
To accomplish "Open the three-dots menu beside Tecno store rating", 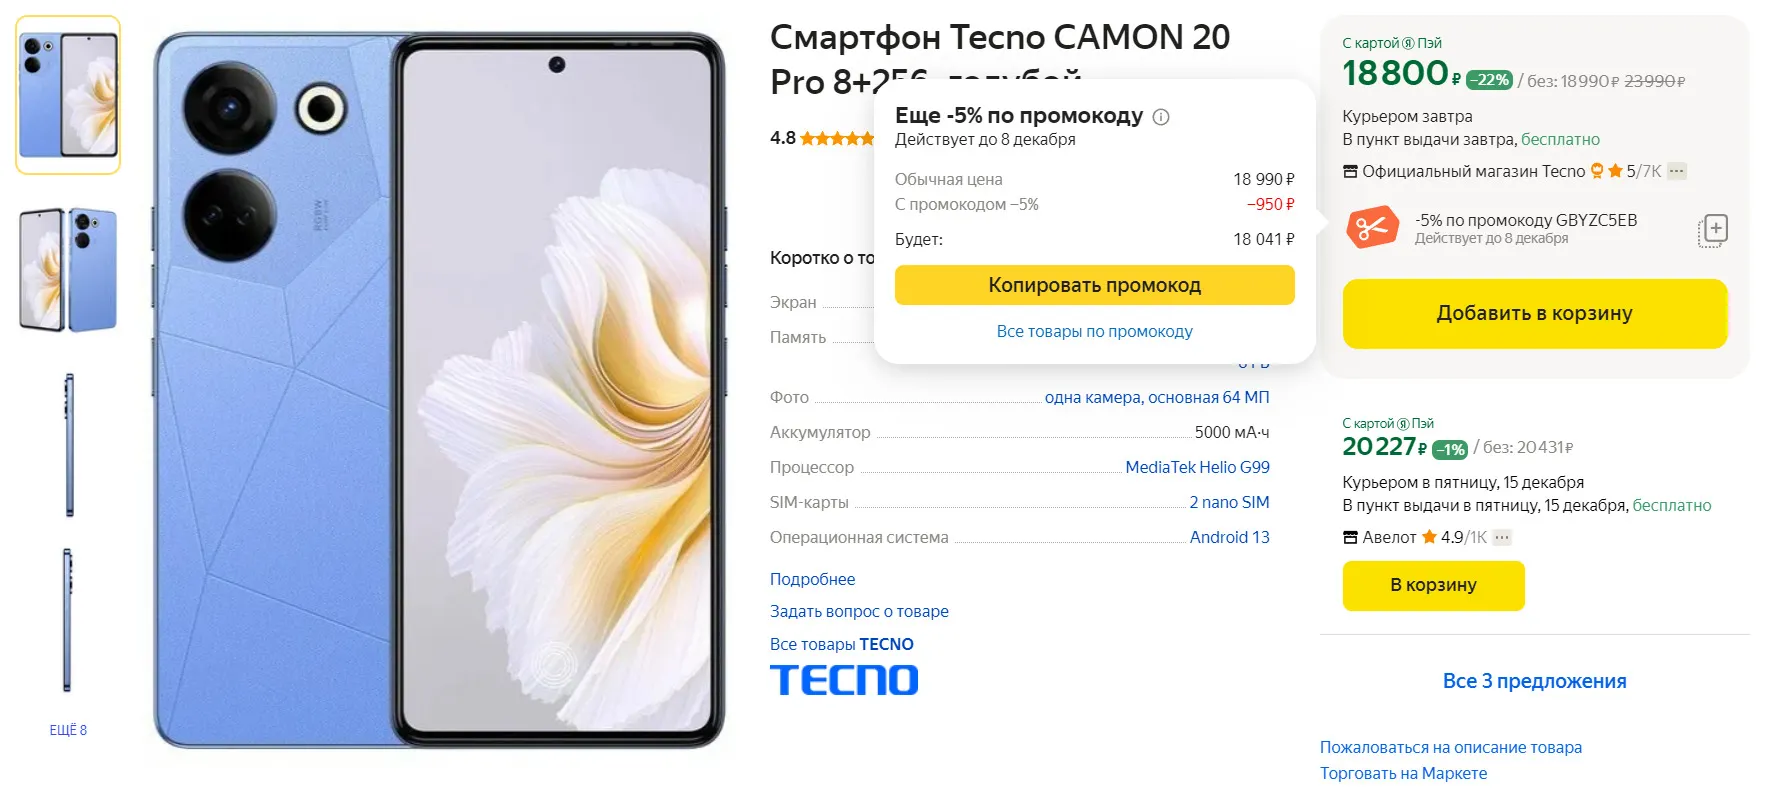I will 1677,171.
